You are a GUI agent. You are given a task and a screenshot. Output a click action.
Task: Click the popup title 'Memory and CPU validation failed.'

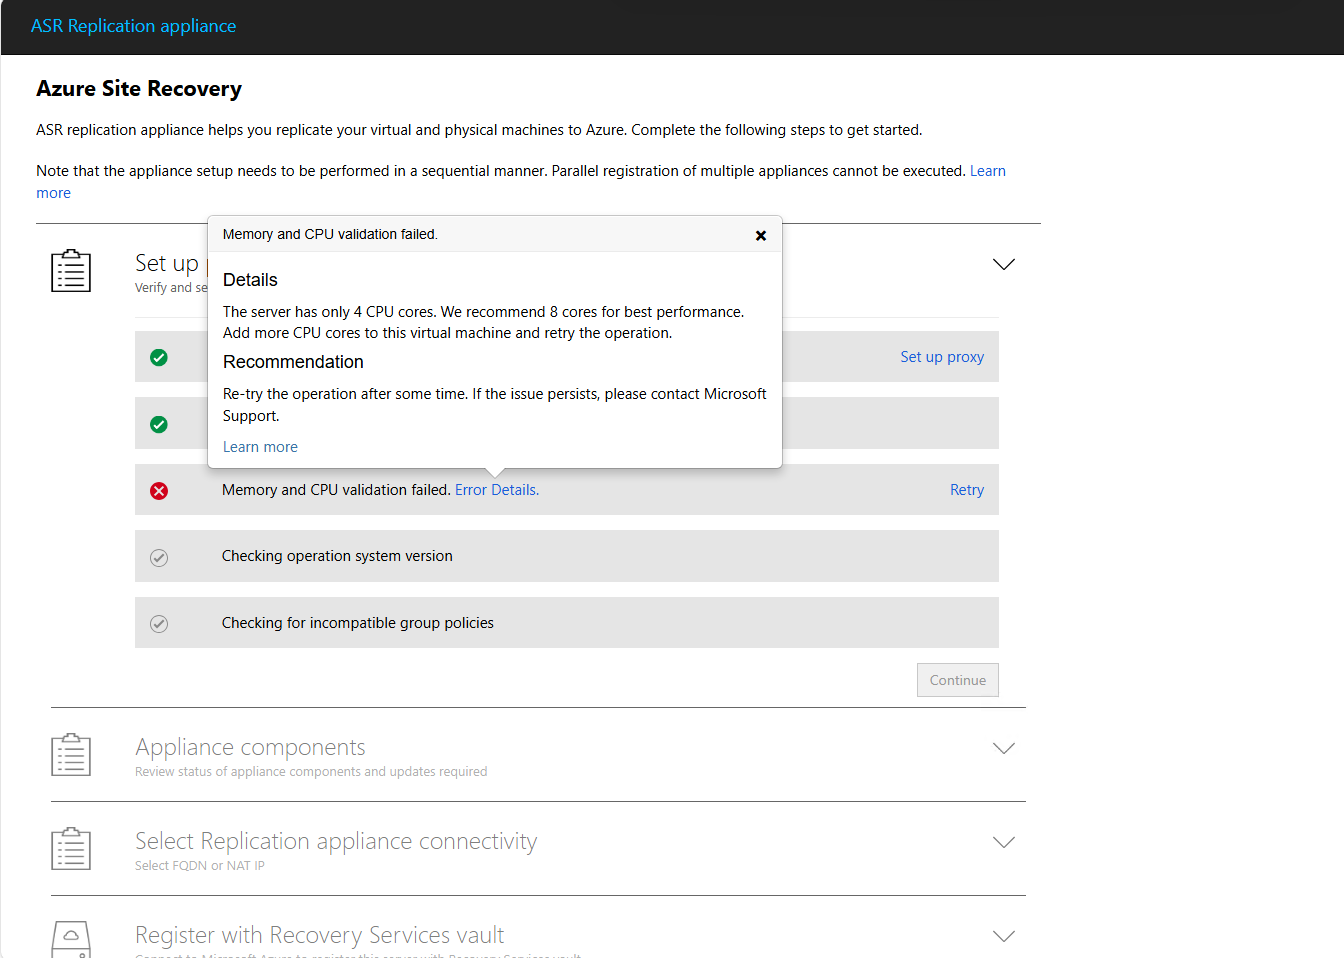point(330,234)
